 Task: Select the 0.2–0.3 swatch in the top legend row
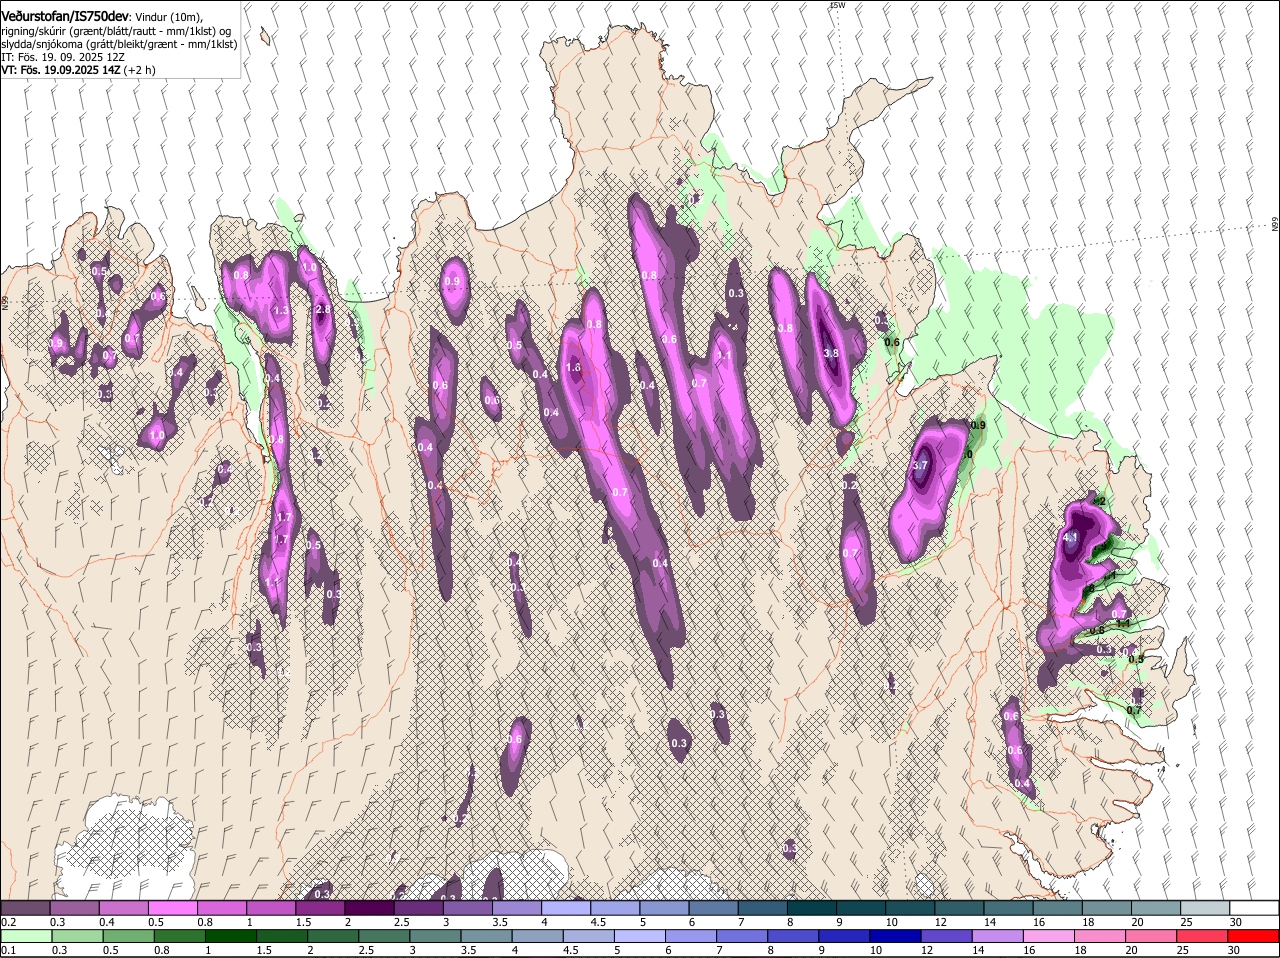point(25,908)
